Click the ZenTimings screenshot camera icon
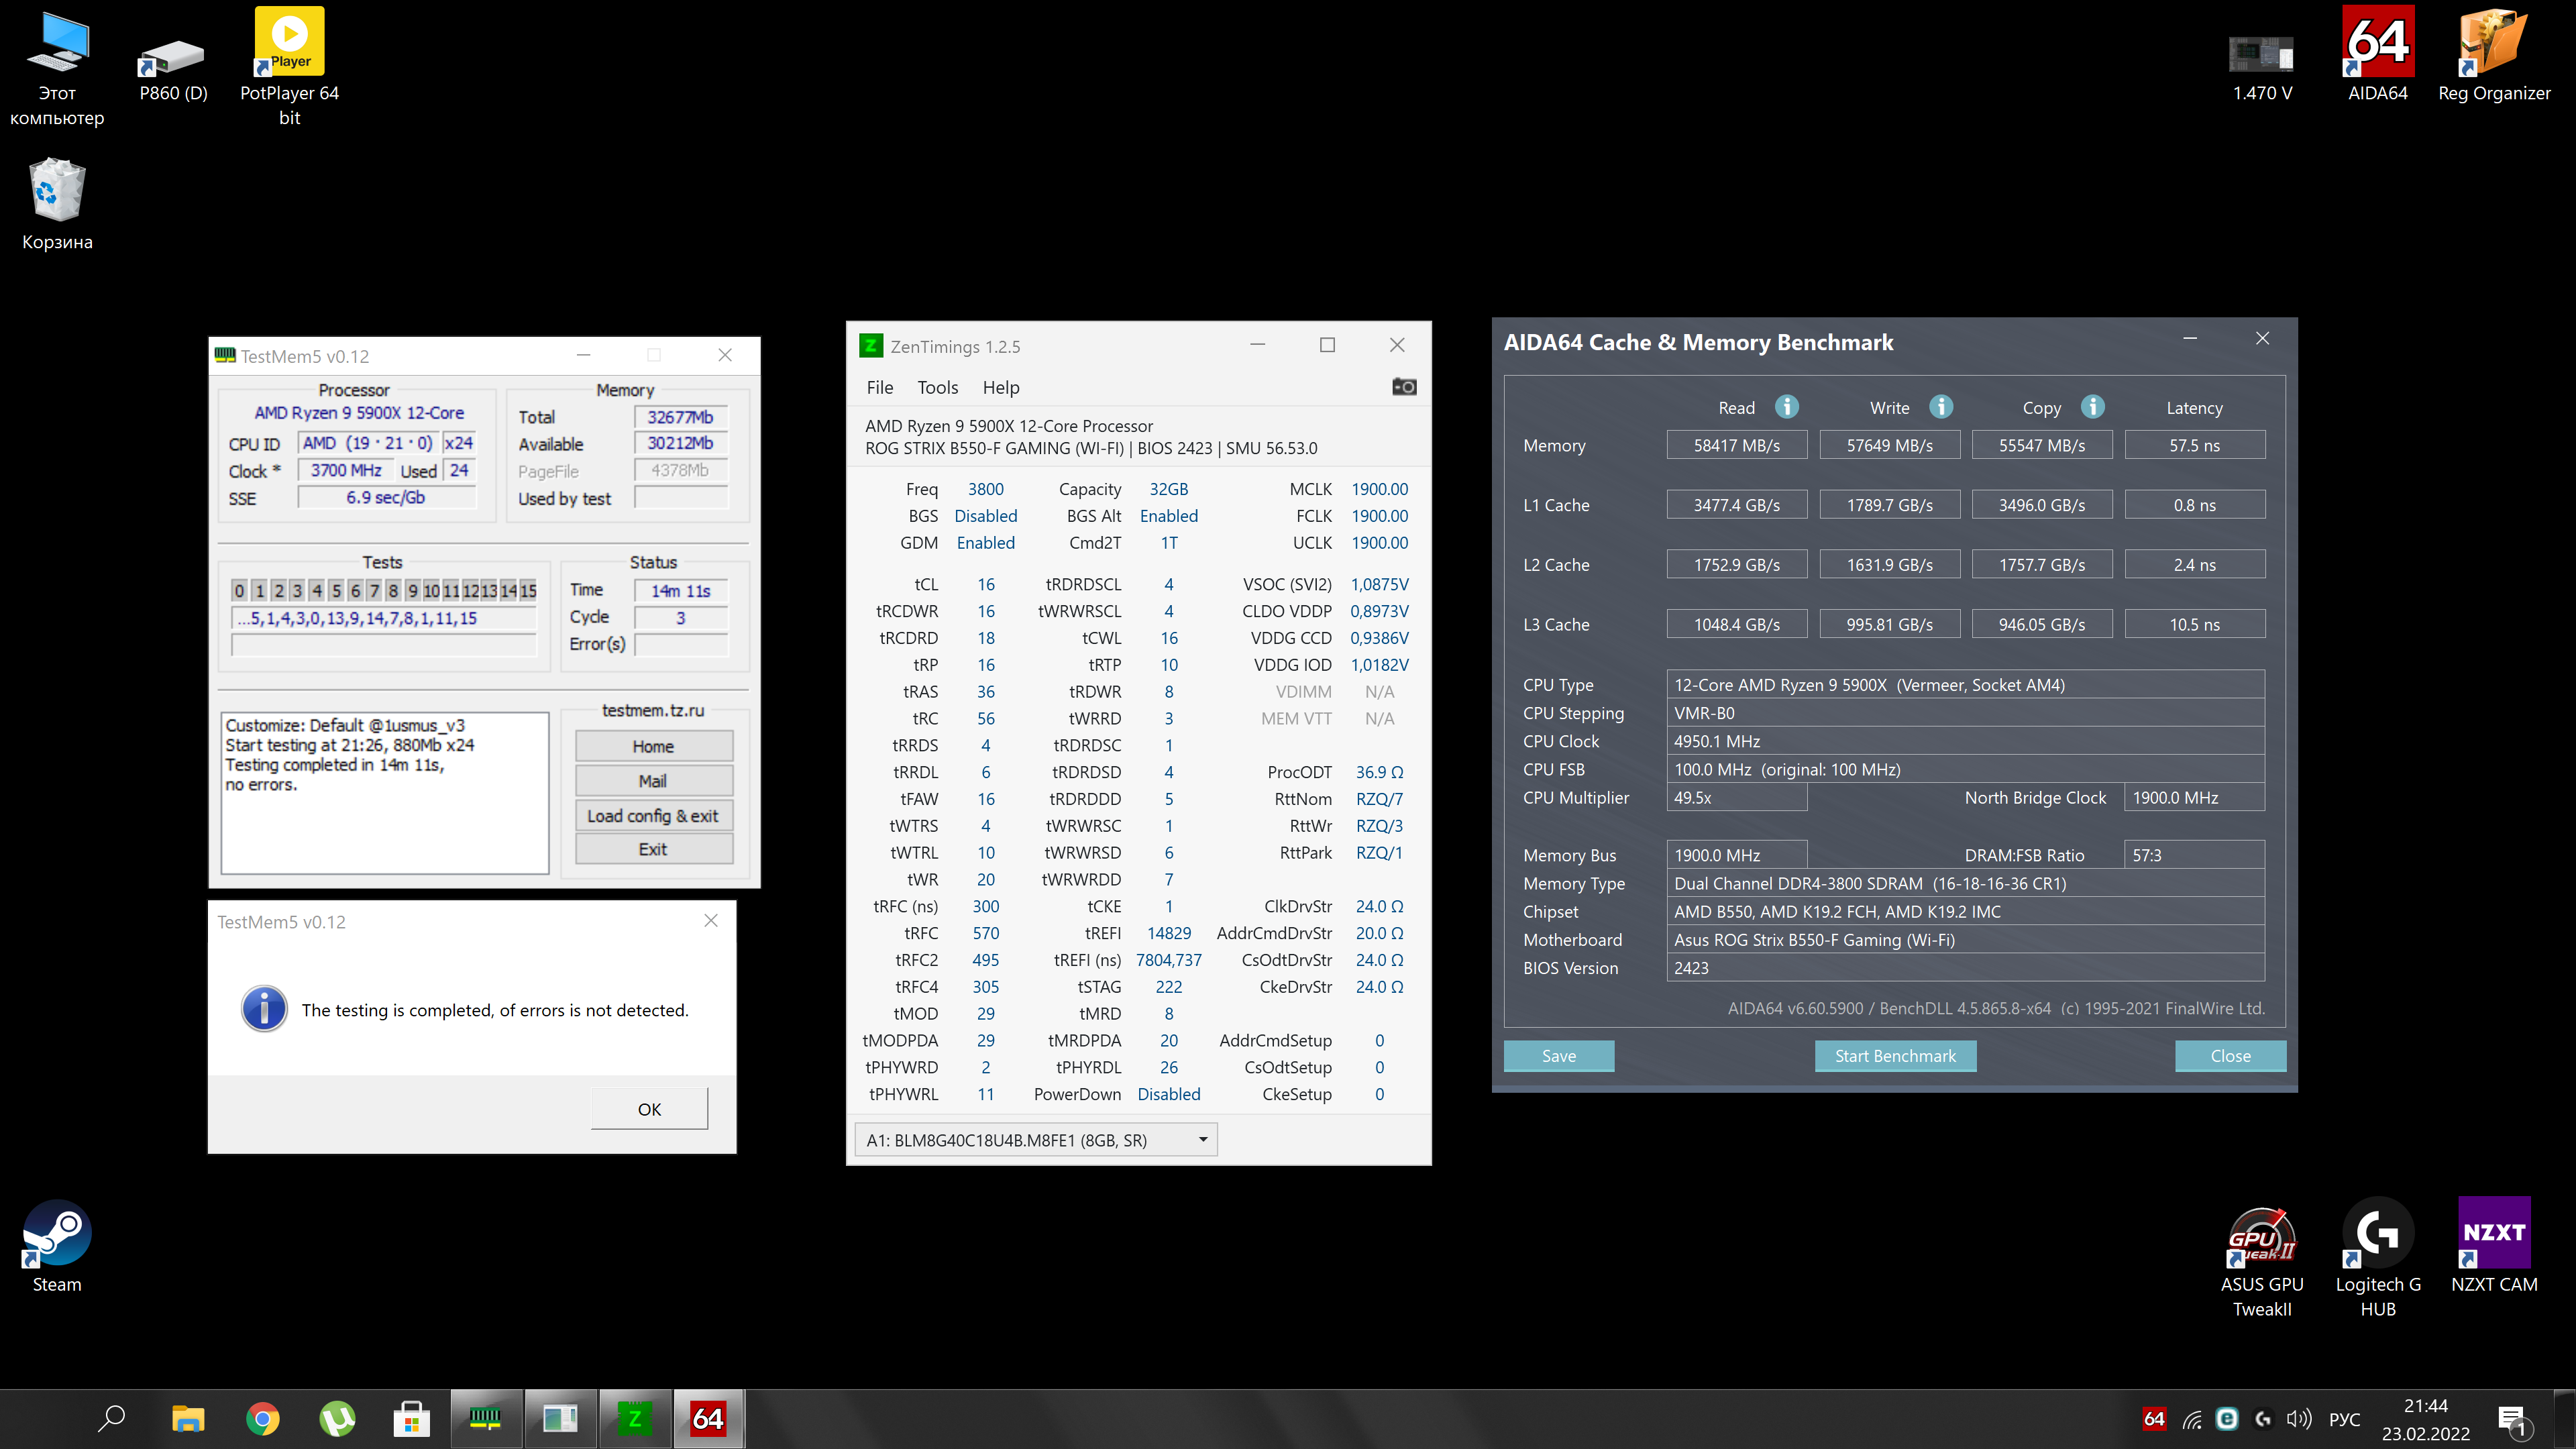This screenshot has height=1449, width=2576. pos(1404,387)
